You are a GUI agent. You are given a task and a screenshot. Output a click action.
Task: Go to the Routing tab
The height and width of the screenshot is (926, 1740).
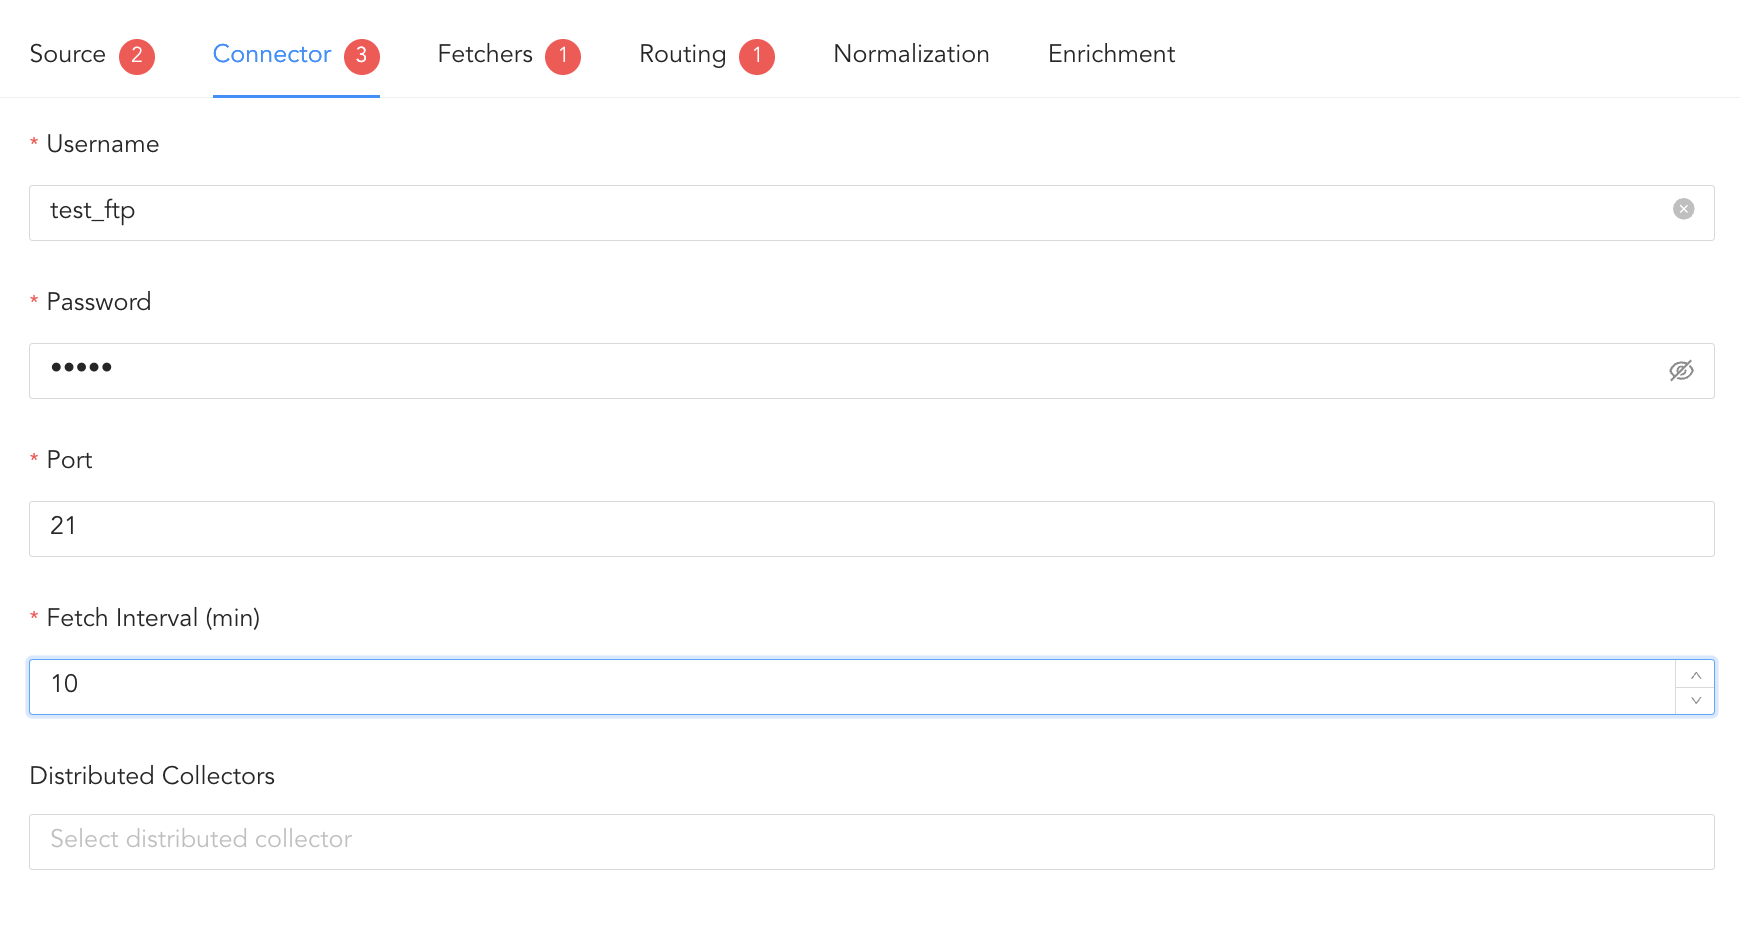click(682, 55)
